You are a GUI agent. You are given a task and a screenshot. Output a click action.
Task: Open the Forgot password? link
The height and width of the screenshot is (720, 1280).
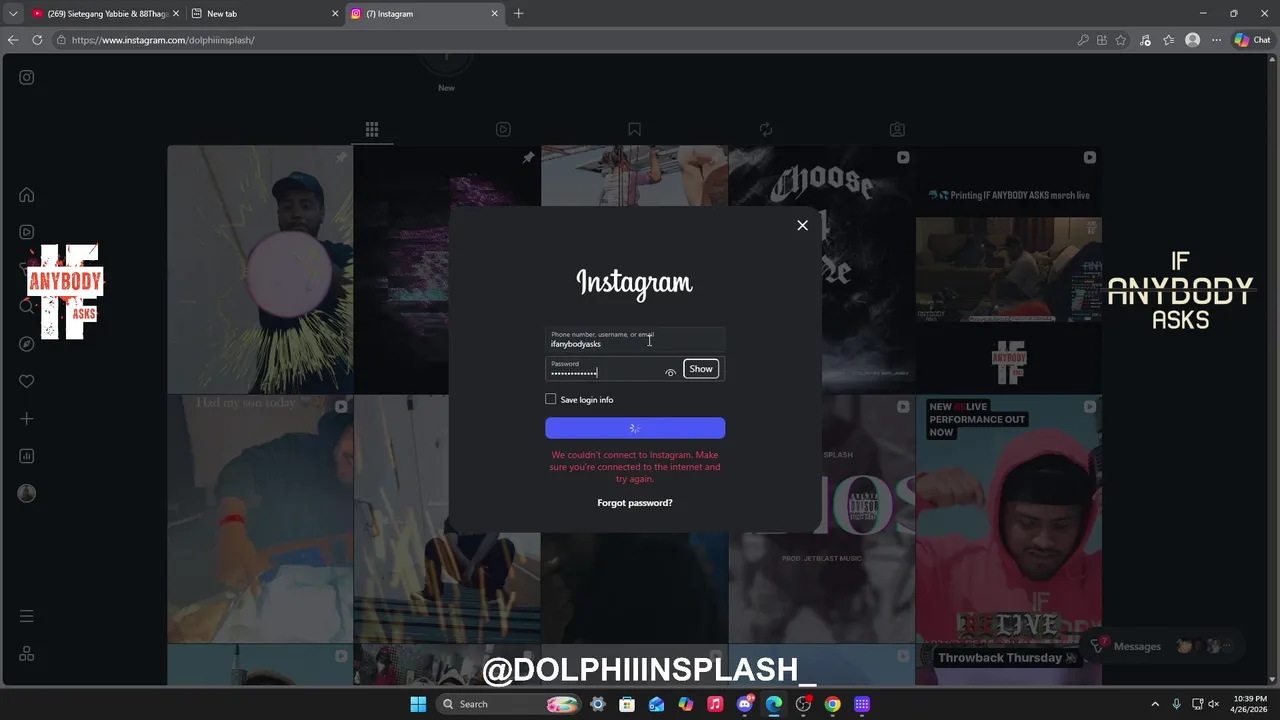pos(635,503)
